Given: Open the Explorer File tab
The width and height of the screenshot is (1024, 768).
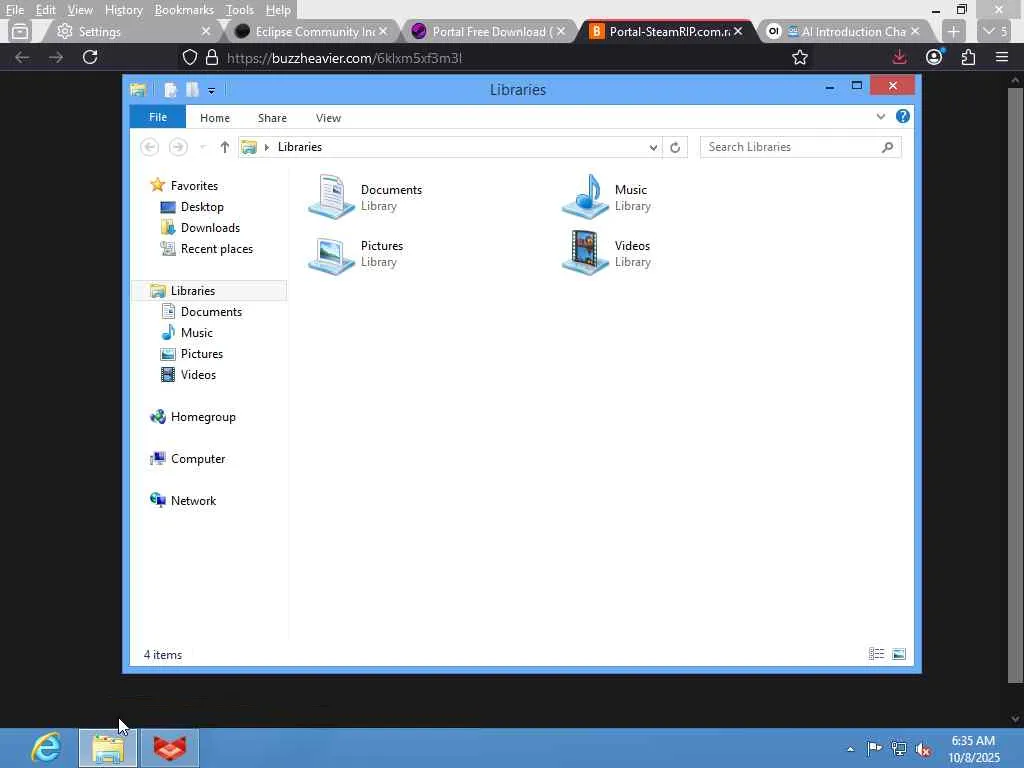Looking at the screenshot, I should (157, 117).
